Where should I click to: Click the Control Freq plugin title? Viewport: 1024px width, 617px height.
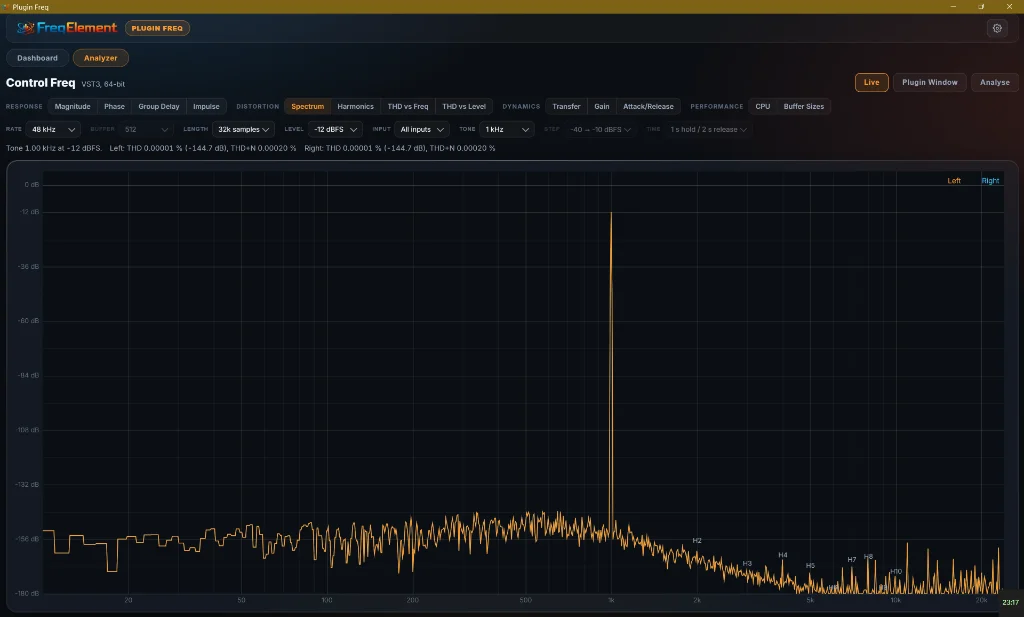coord(40,83)
